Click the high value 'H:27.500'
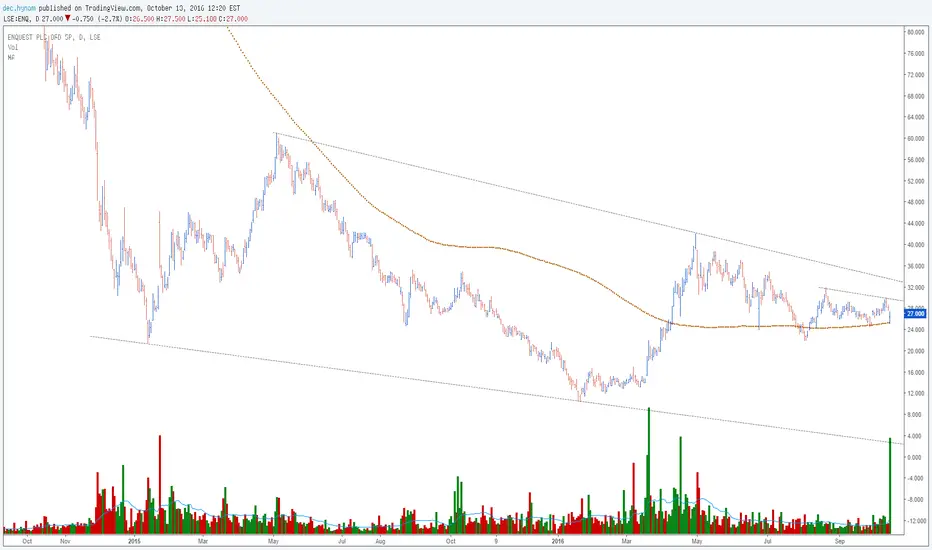Viewport: 932px width, 550px height. (171, 18)
